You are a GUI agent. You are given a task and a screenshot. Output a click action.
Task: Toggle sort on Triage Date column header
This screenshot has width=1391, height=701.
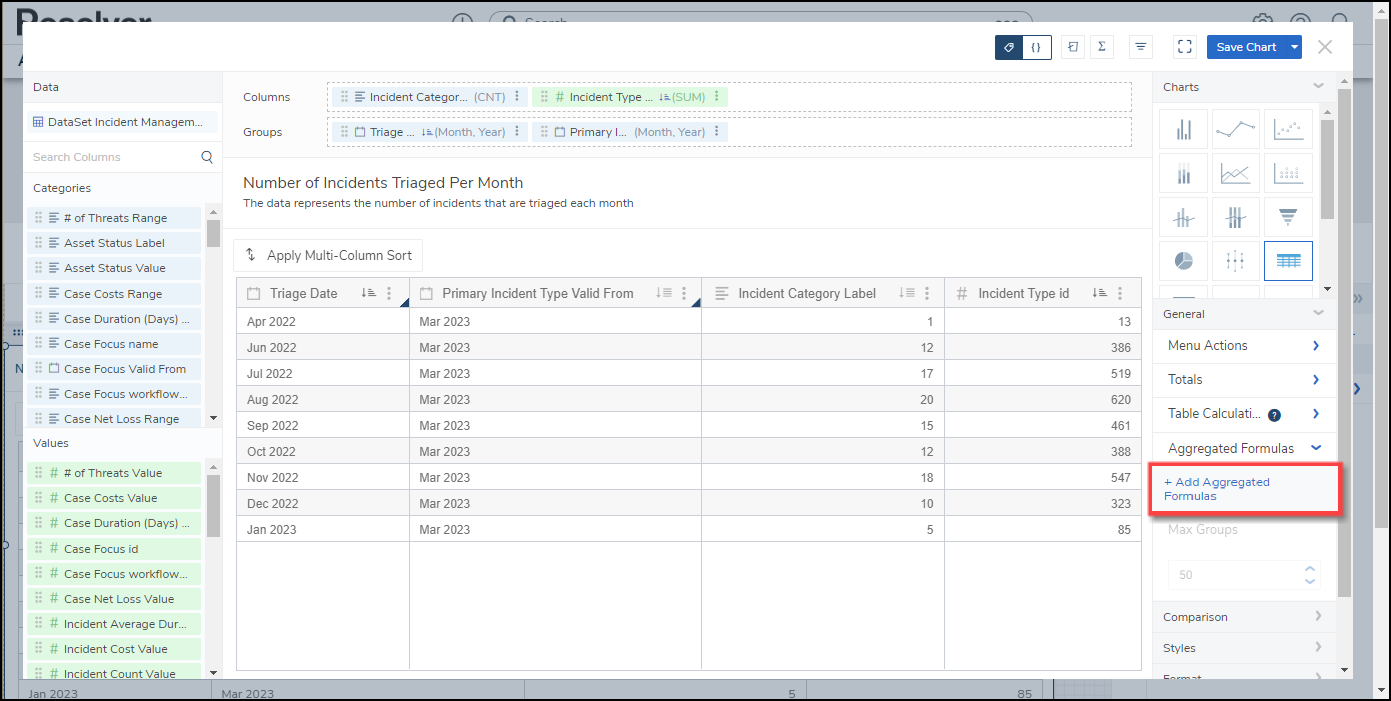point(368,294)
